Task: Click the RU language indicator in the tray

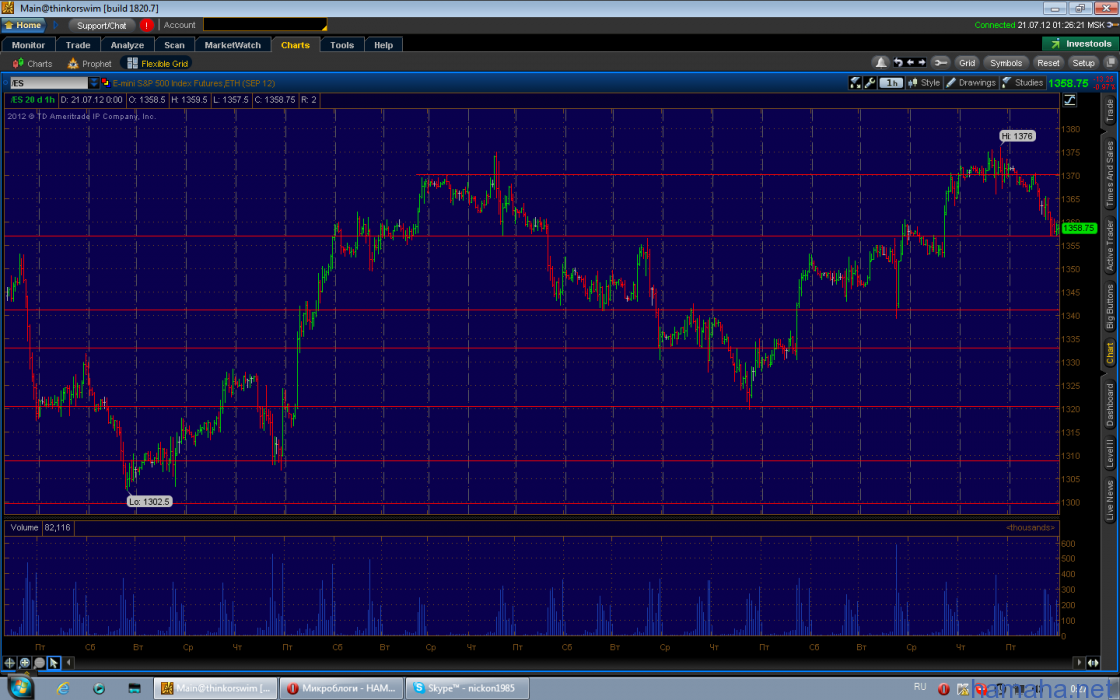Action: pos(920,687)
